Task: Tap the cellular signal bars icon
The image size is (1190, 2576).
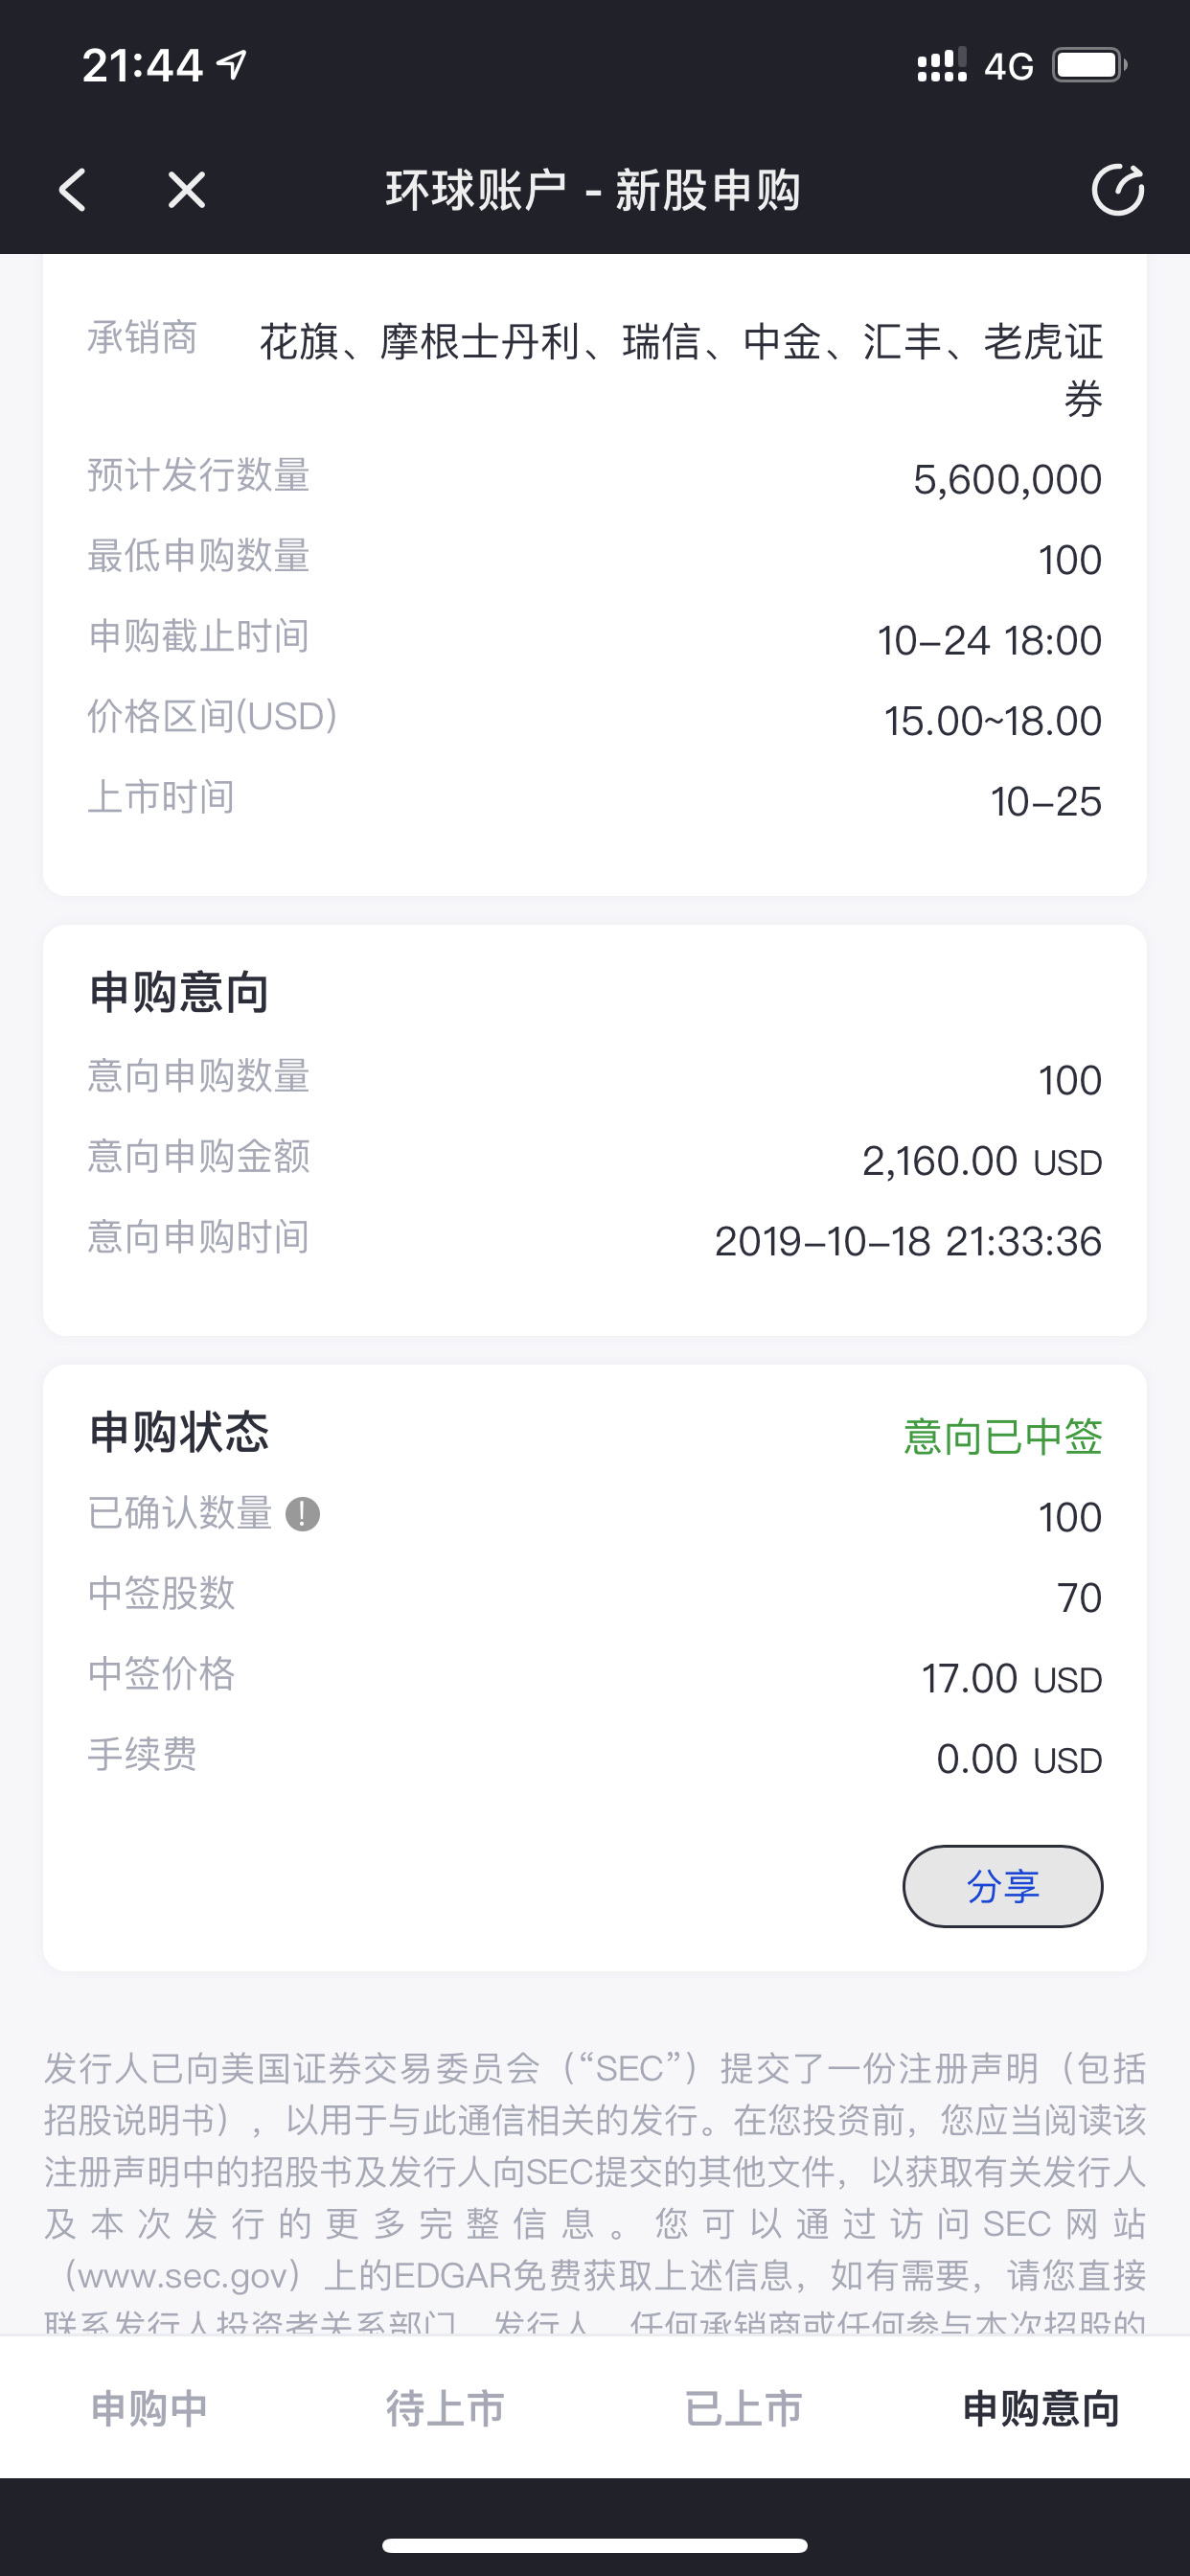Action: (941, 66)
